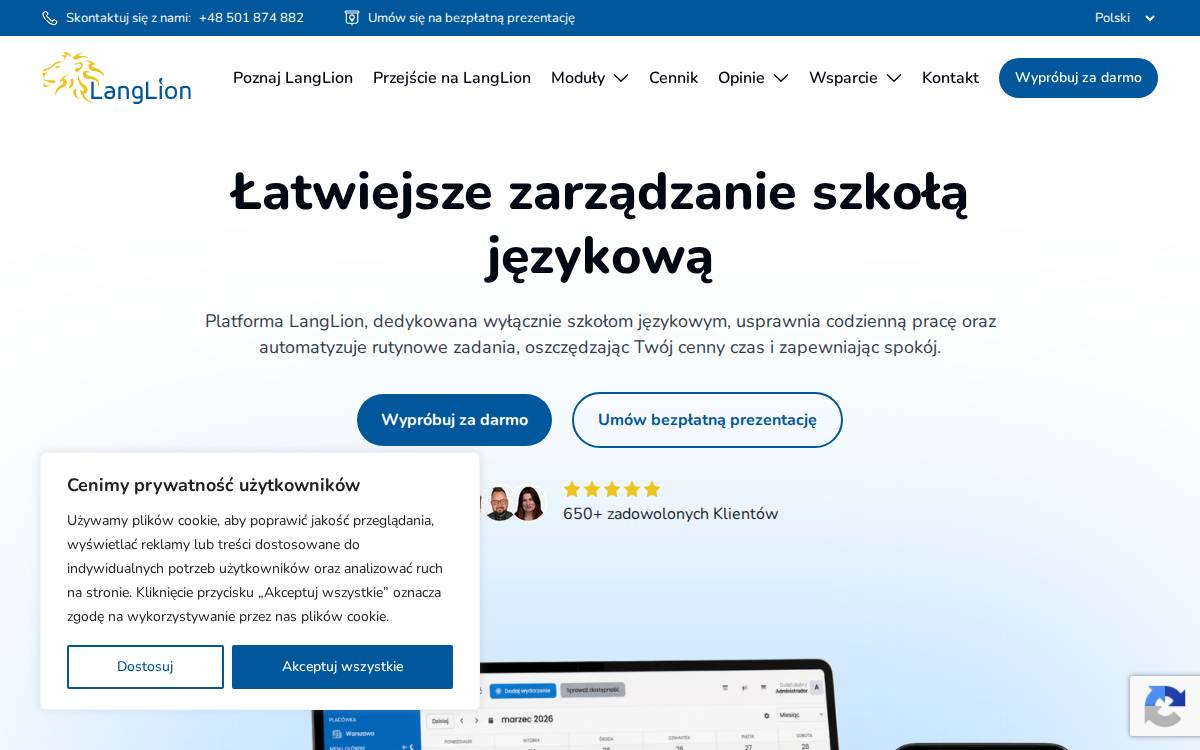Click the customer avatar photos
1200x750 pixels.
(513, 503)
